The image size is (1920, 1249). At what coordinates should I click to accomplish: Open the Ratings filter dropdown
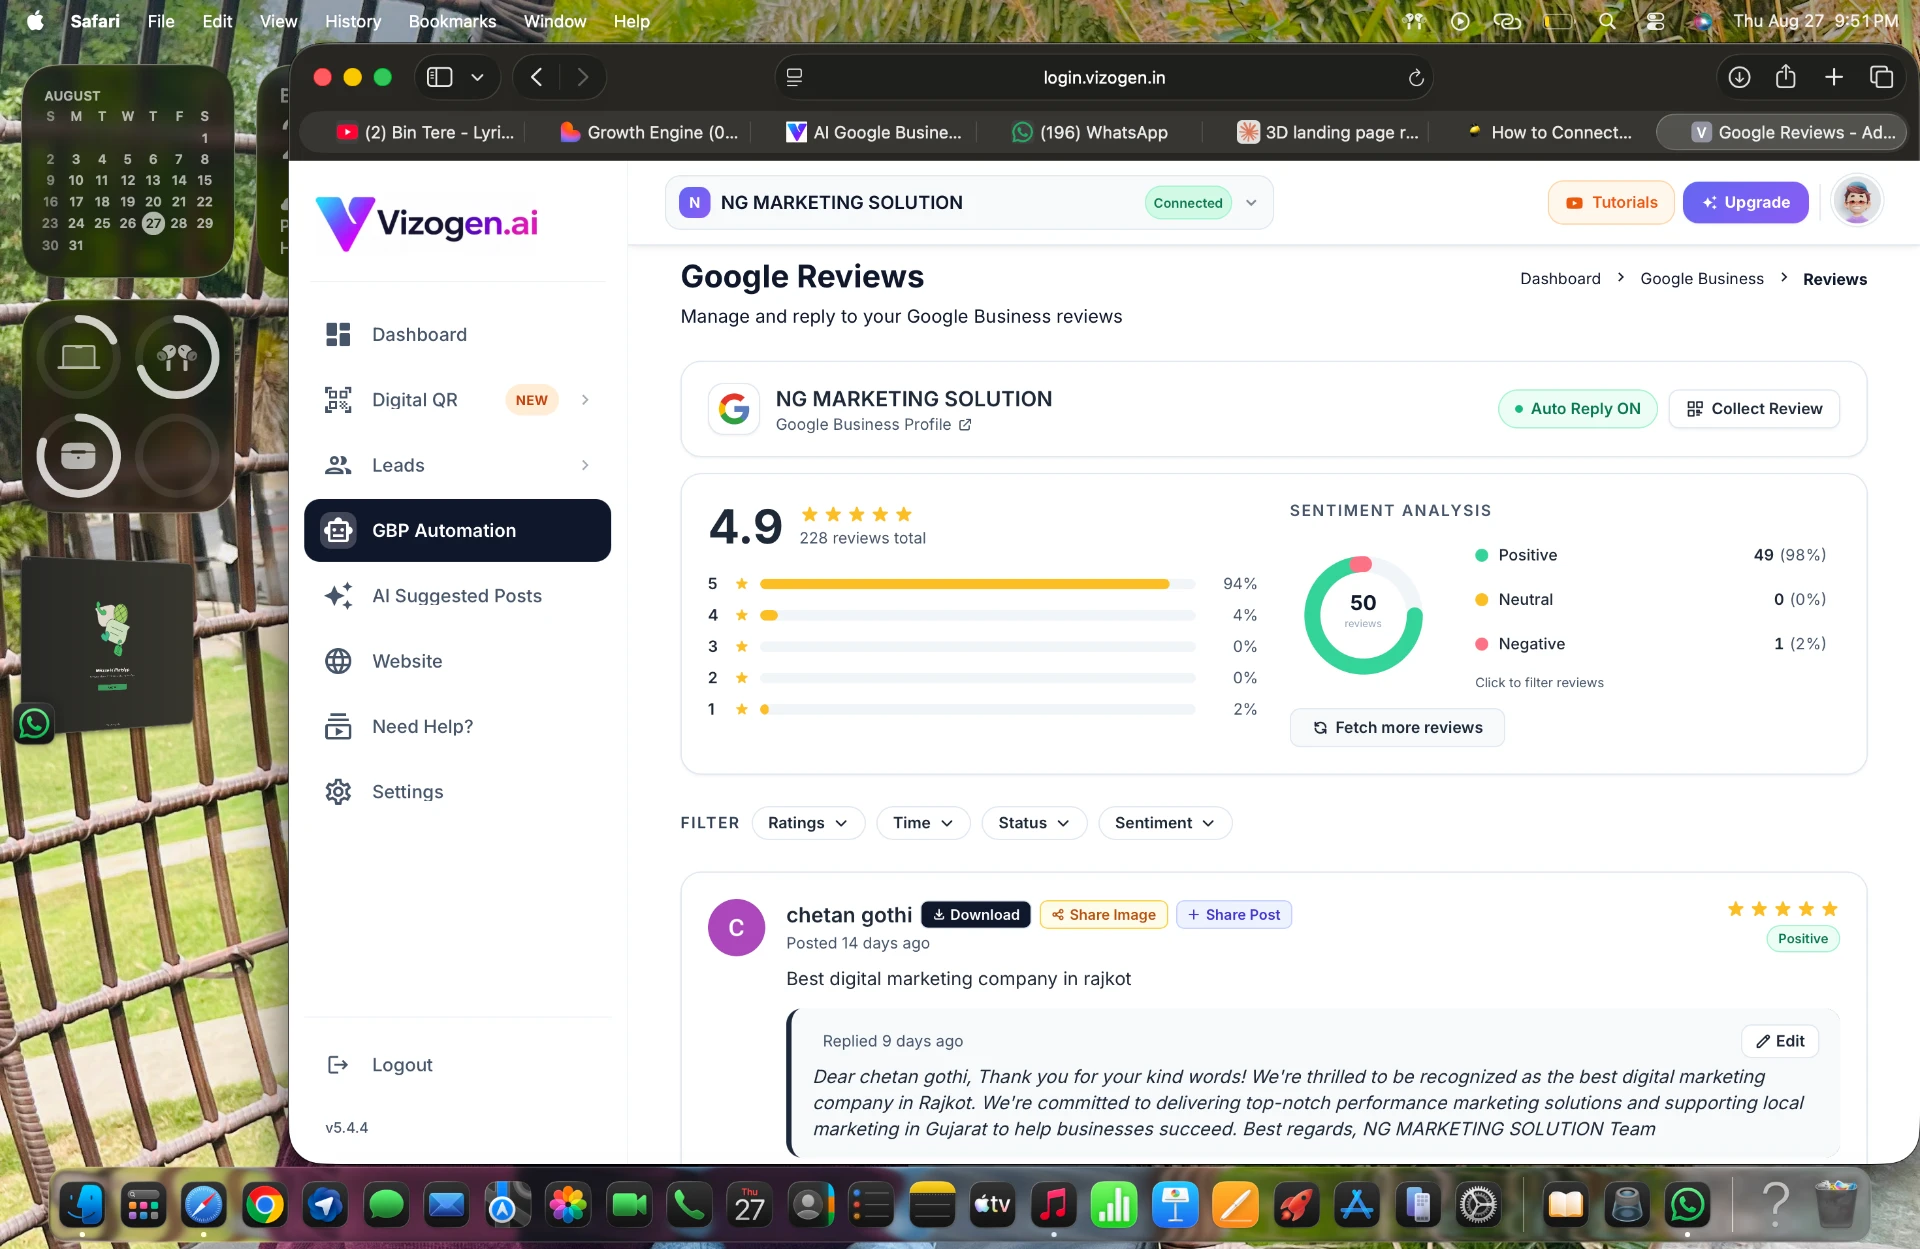tap(808, 823)
